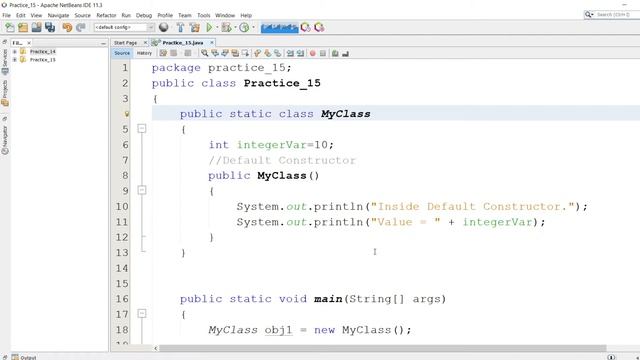Toggle Highlight Search in editor toolbar
This screenshot has width=640, height=360.
tap(235, 53)
